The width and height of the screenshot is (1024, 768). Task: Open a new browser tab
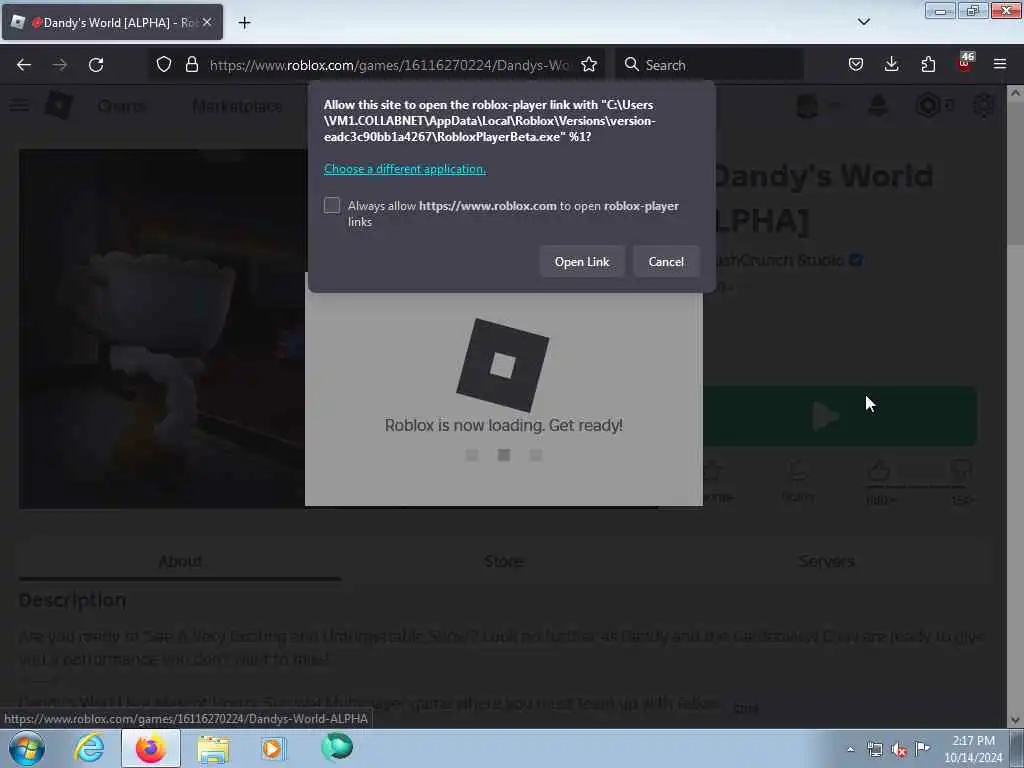pos(244,23)
